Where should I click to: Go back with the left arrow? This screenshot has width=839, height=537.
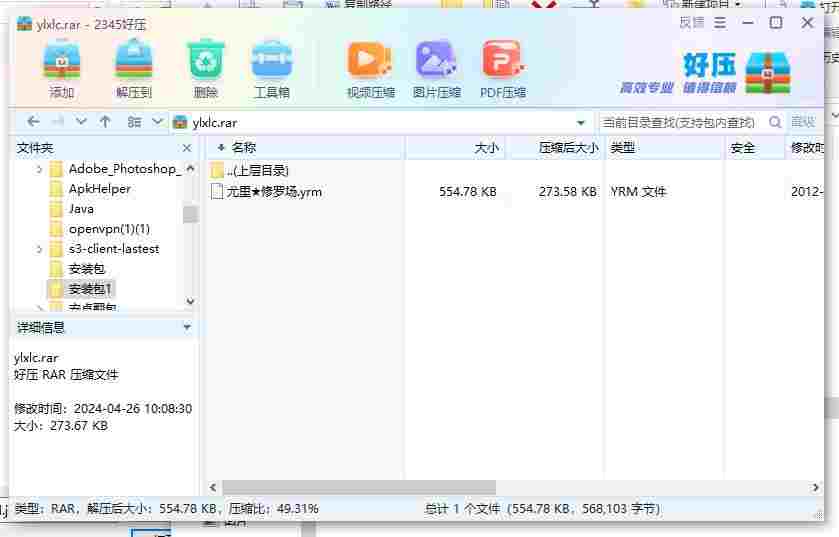pos(33,122)
